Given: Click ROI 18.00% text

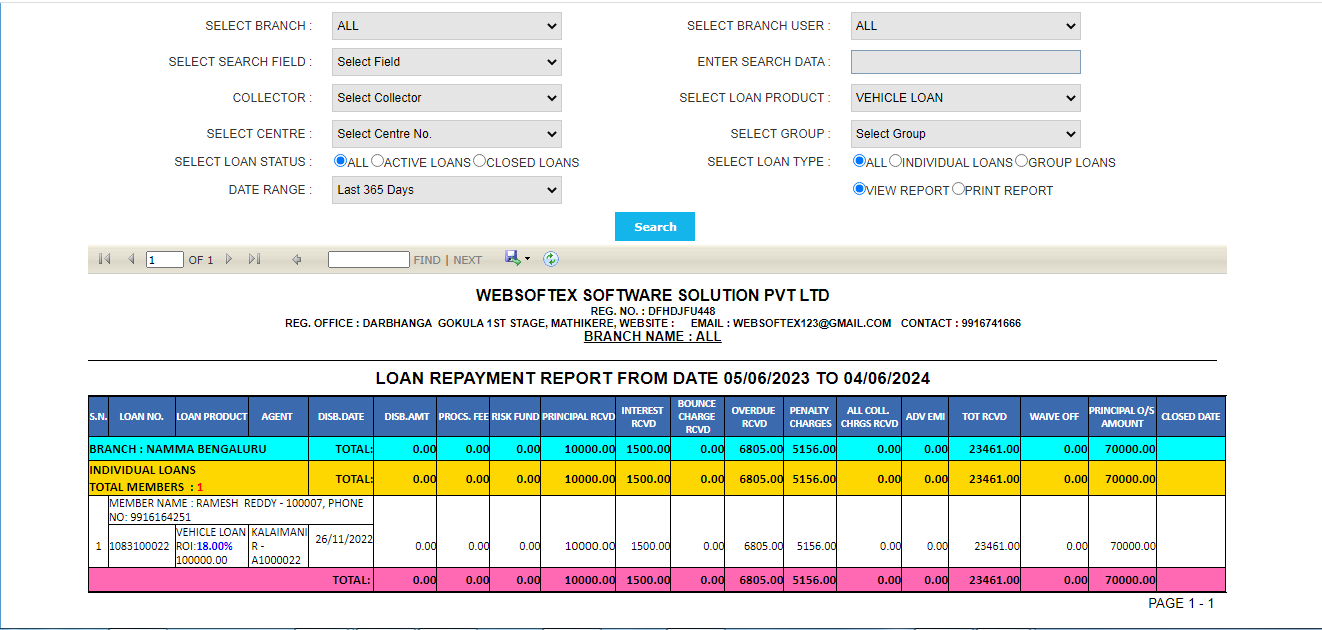Looking at the screenshot, I should [x=205, y=547].
